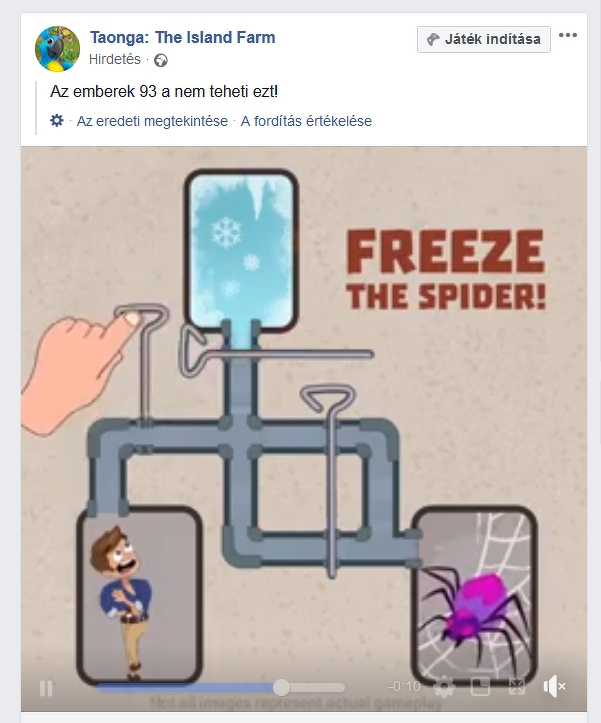Click the Taonga parrot profile picture
The height and width of the screenshot is (723, 601).
click(57, 49)
